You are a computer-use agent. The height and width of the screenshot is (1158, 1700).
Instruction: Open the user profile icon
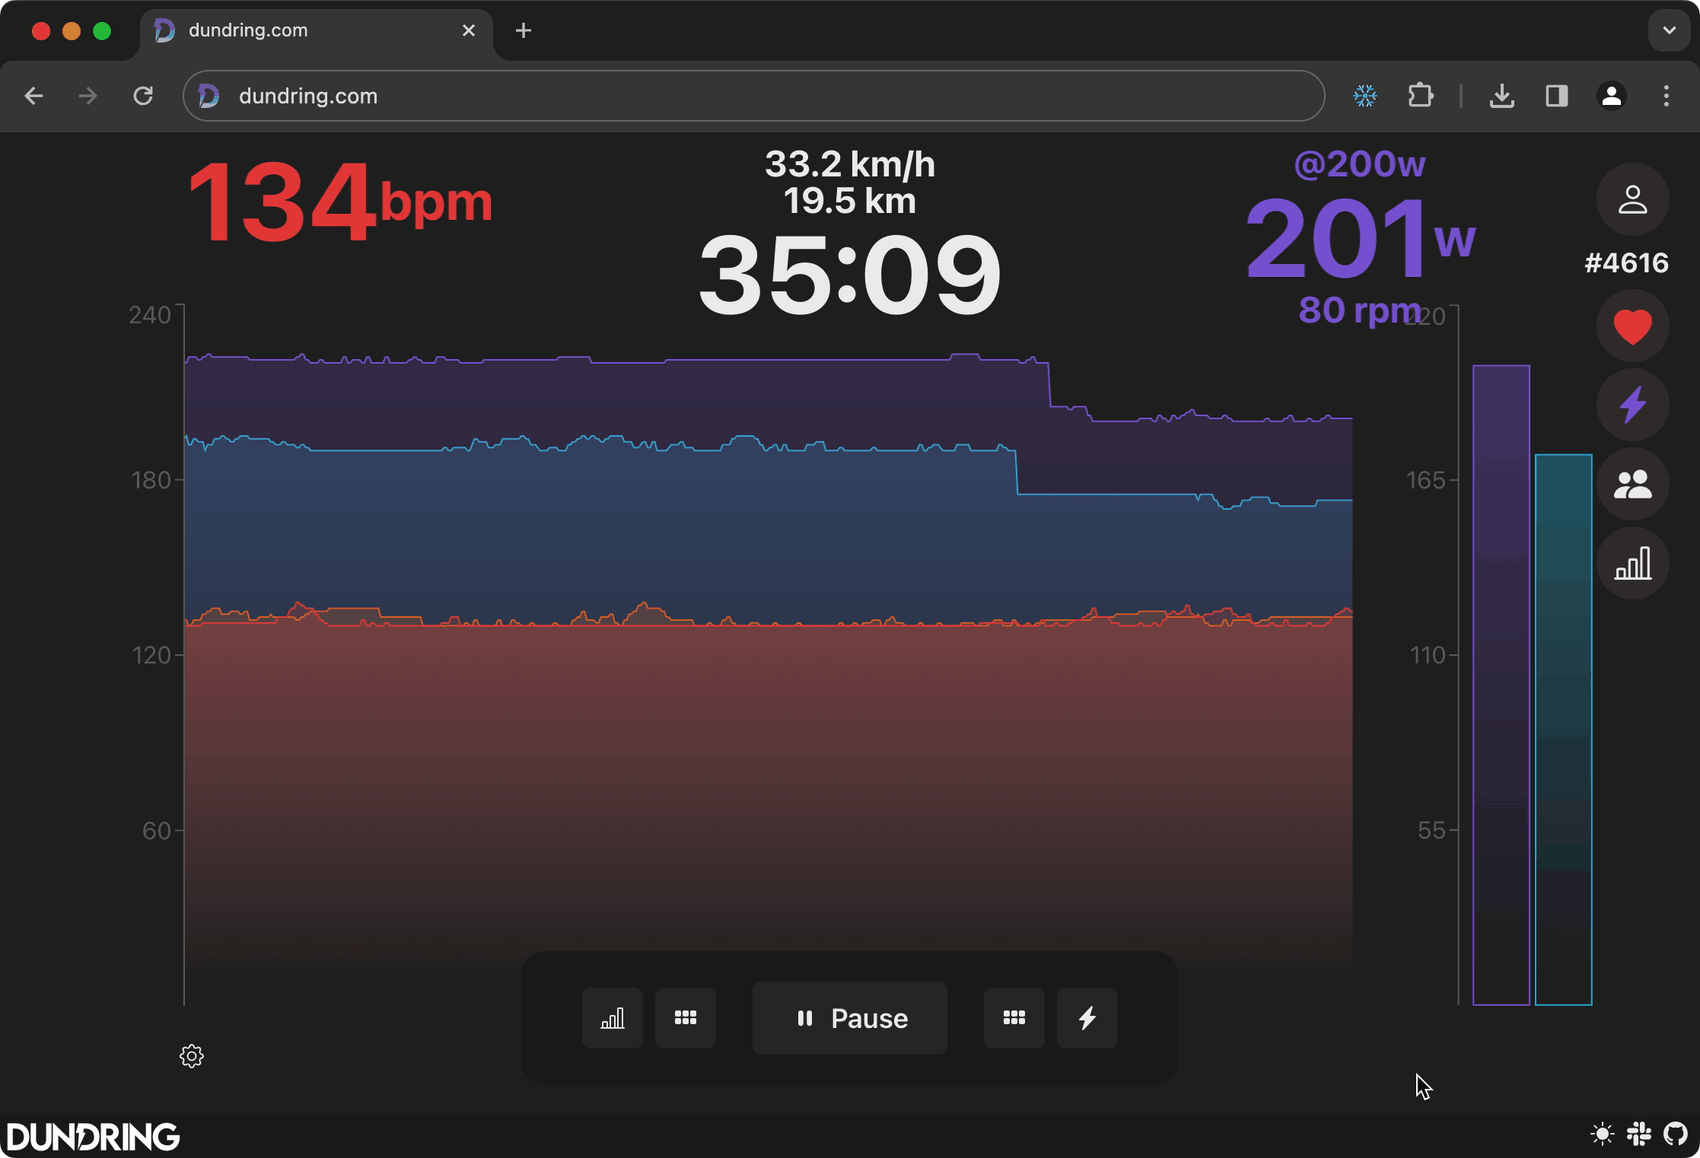(1632, 199)
